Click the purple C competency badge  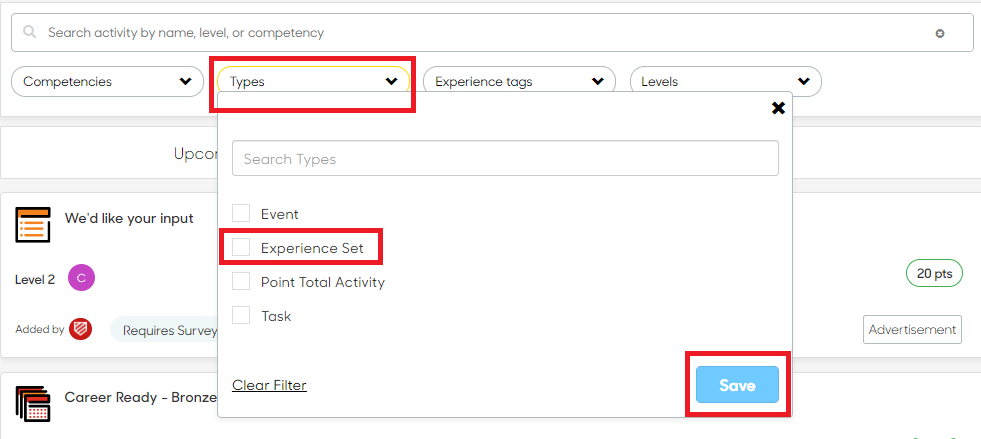tap(81, 278)
